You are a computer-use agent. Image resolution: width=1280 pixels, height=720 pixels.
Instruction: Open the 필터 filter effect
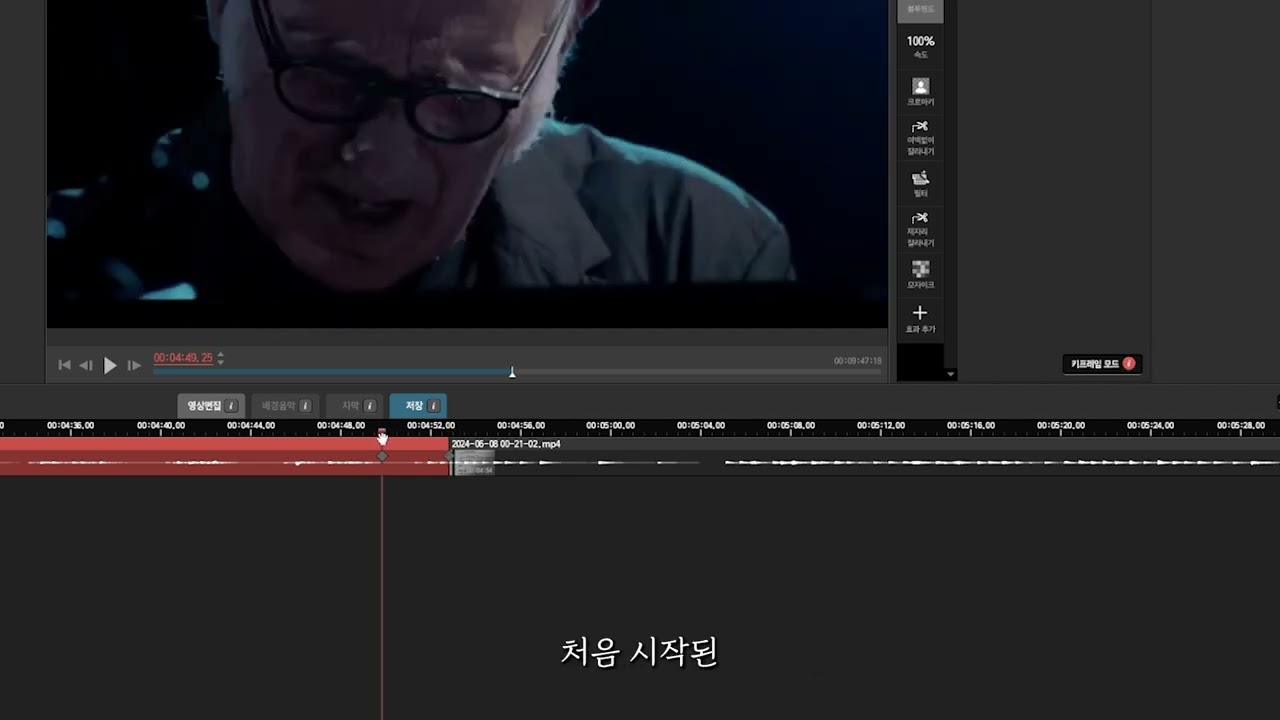coord(920,184)
